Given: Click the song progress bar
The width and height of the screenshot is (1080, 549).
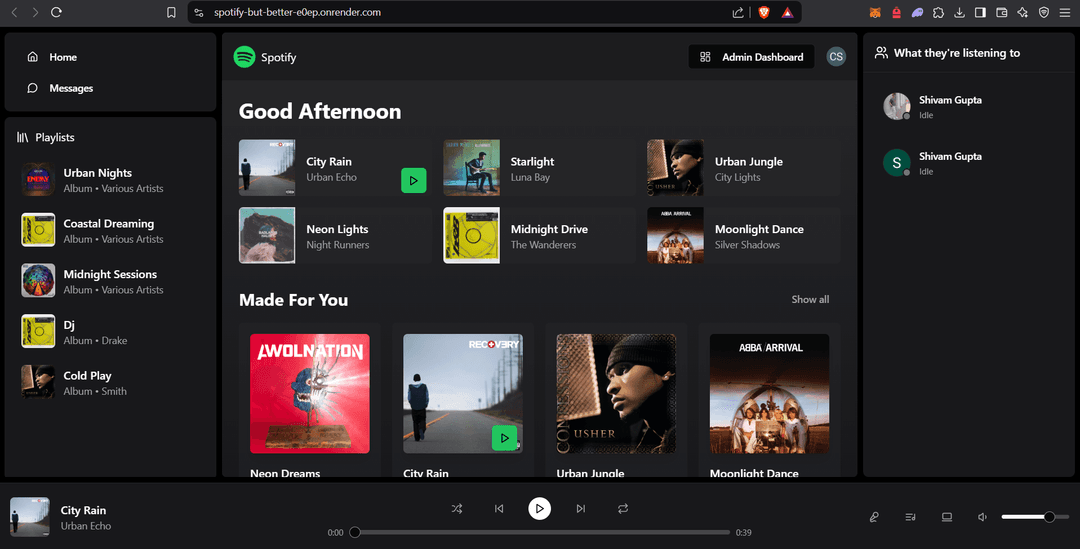Looking at the screenshot, I should coord(540,532).
